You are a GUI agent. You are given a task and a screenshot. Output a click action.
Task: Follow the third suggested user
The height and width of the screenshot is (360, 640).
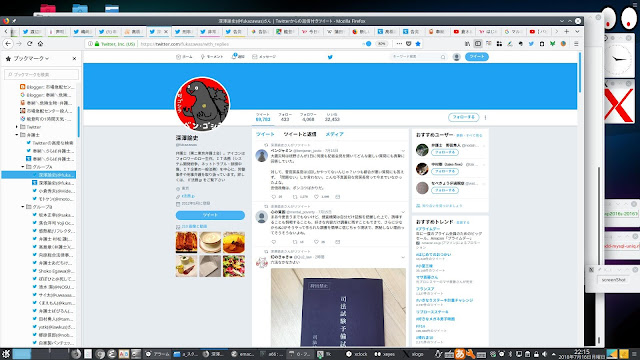(x=445, y=191)
